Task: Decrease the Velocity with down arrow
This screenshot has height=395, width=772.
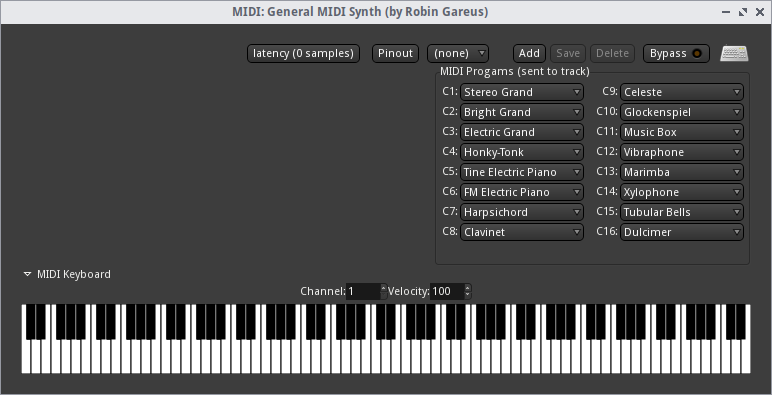Action: coord(468,296)
